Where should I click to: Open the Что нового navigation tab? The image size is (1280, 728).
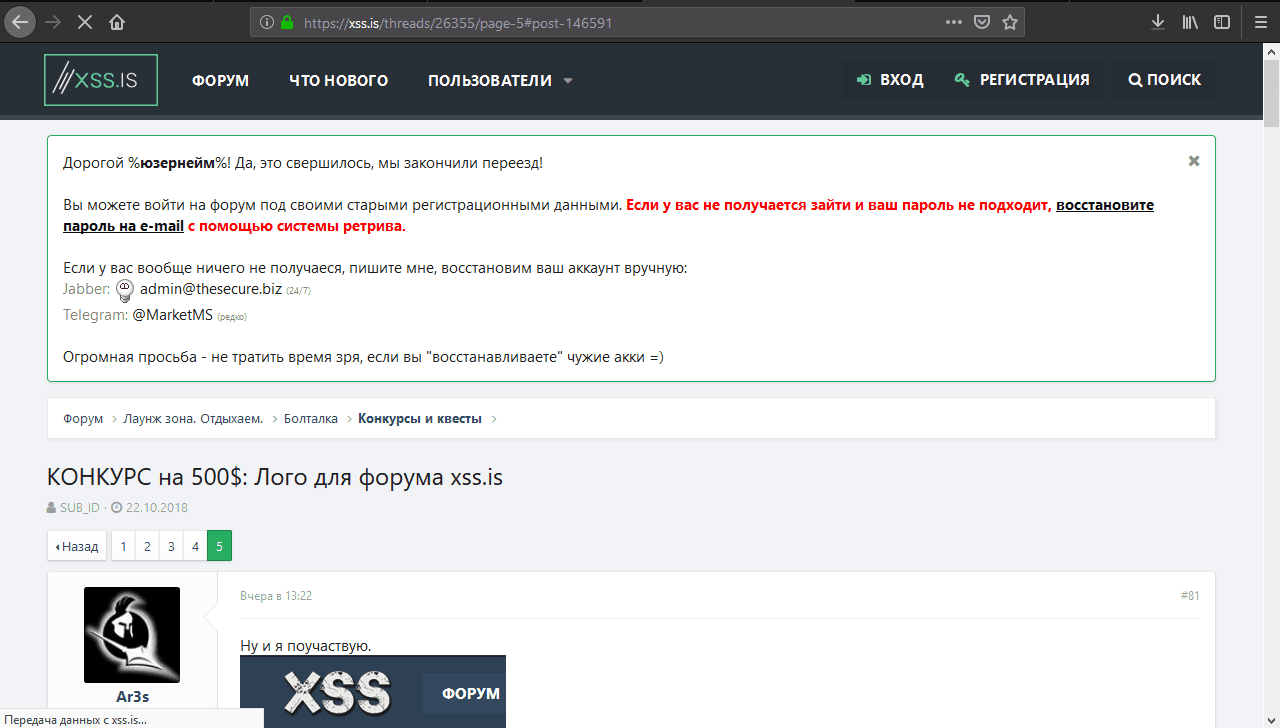pos(339,80)
